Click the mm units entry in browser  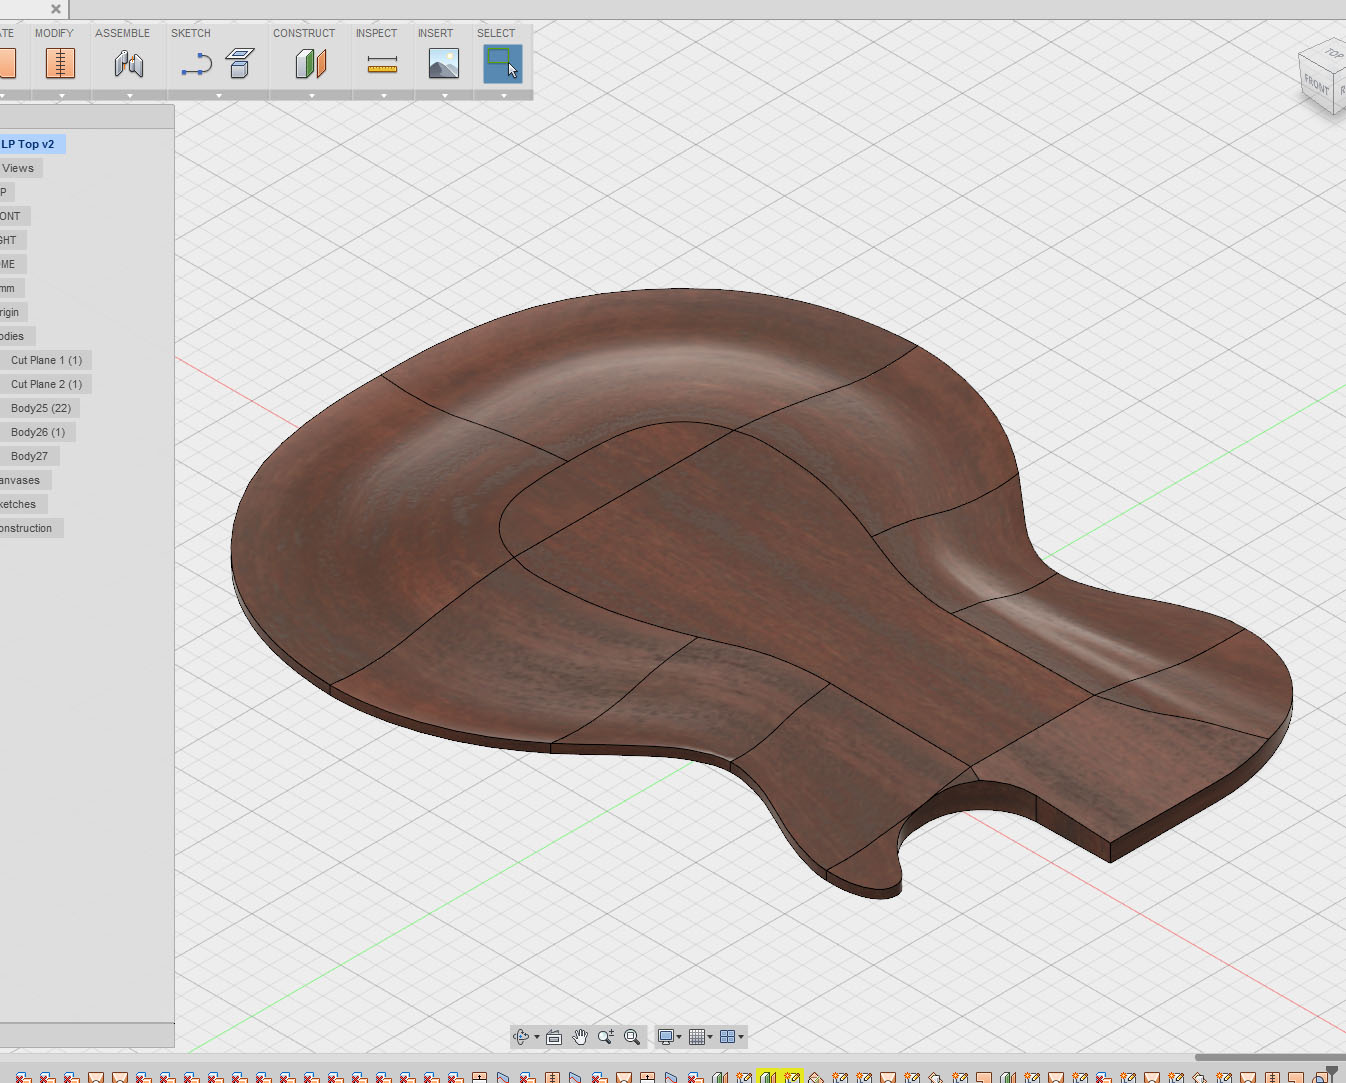coord(10,288)
